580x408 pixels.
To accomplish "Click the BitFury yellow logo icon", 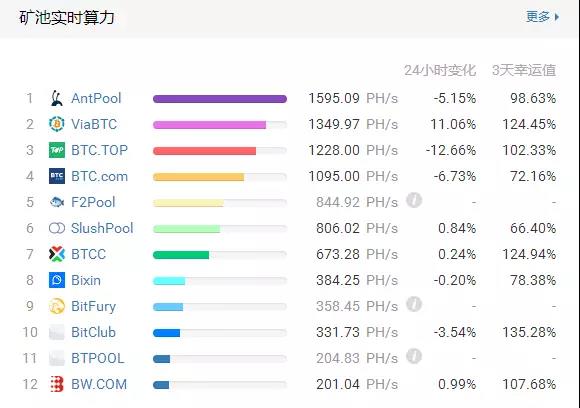I will (57, 306).
